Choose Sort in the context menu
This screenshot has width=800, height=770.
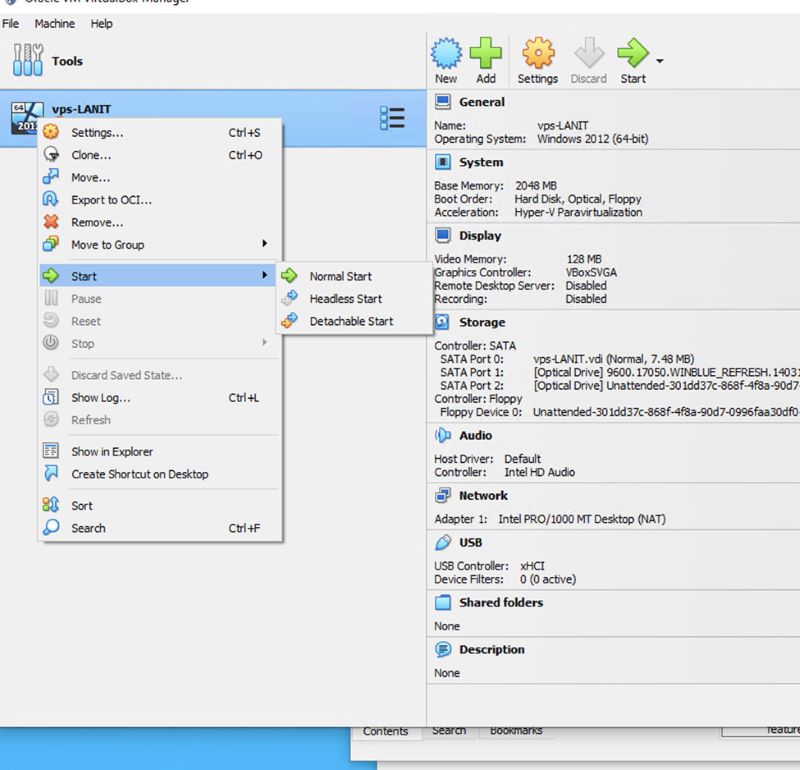click(160, 506)
